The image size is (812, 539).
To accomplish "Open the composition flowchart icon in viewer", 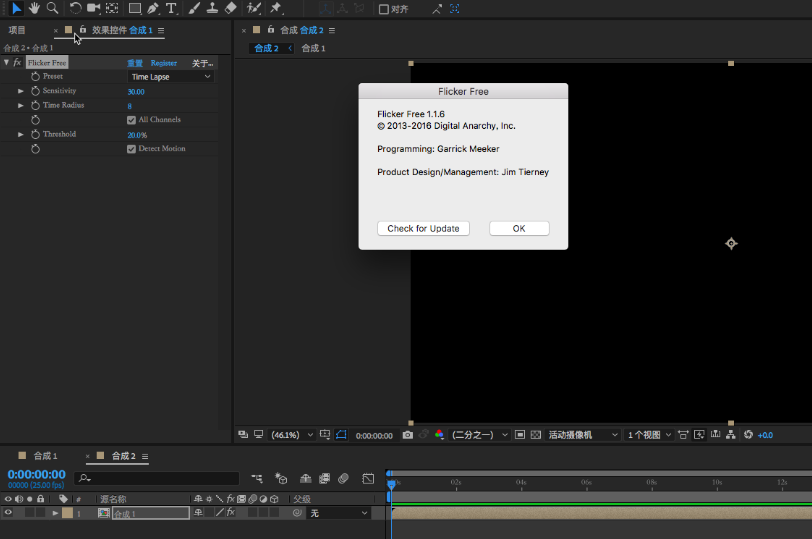I will (731, 435).
